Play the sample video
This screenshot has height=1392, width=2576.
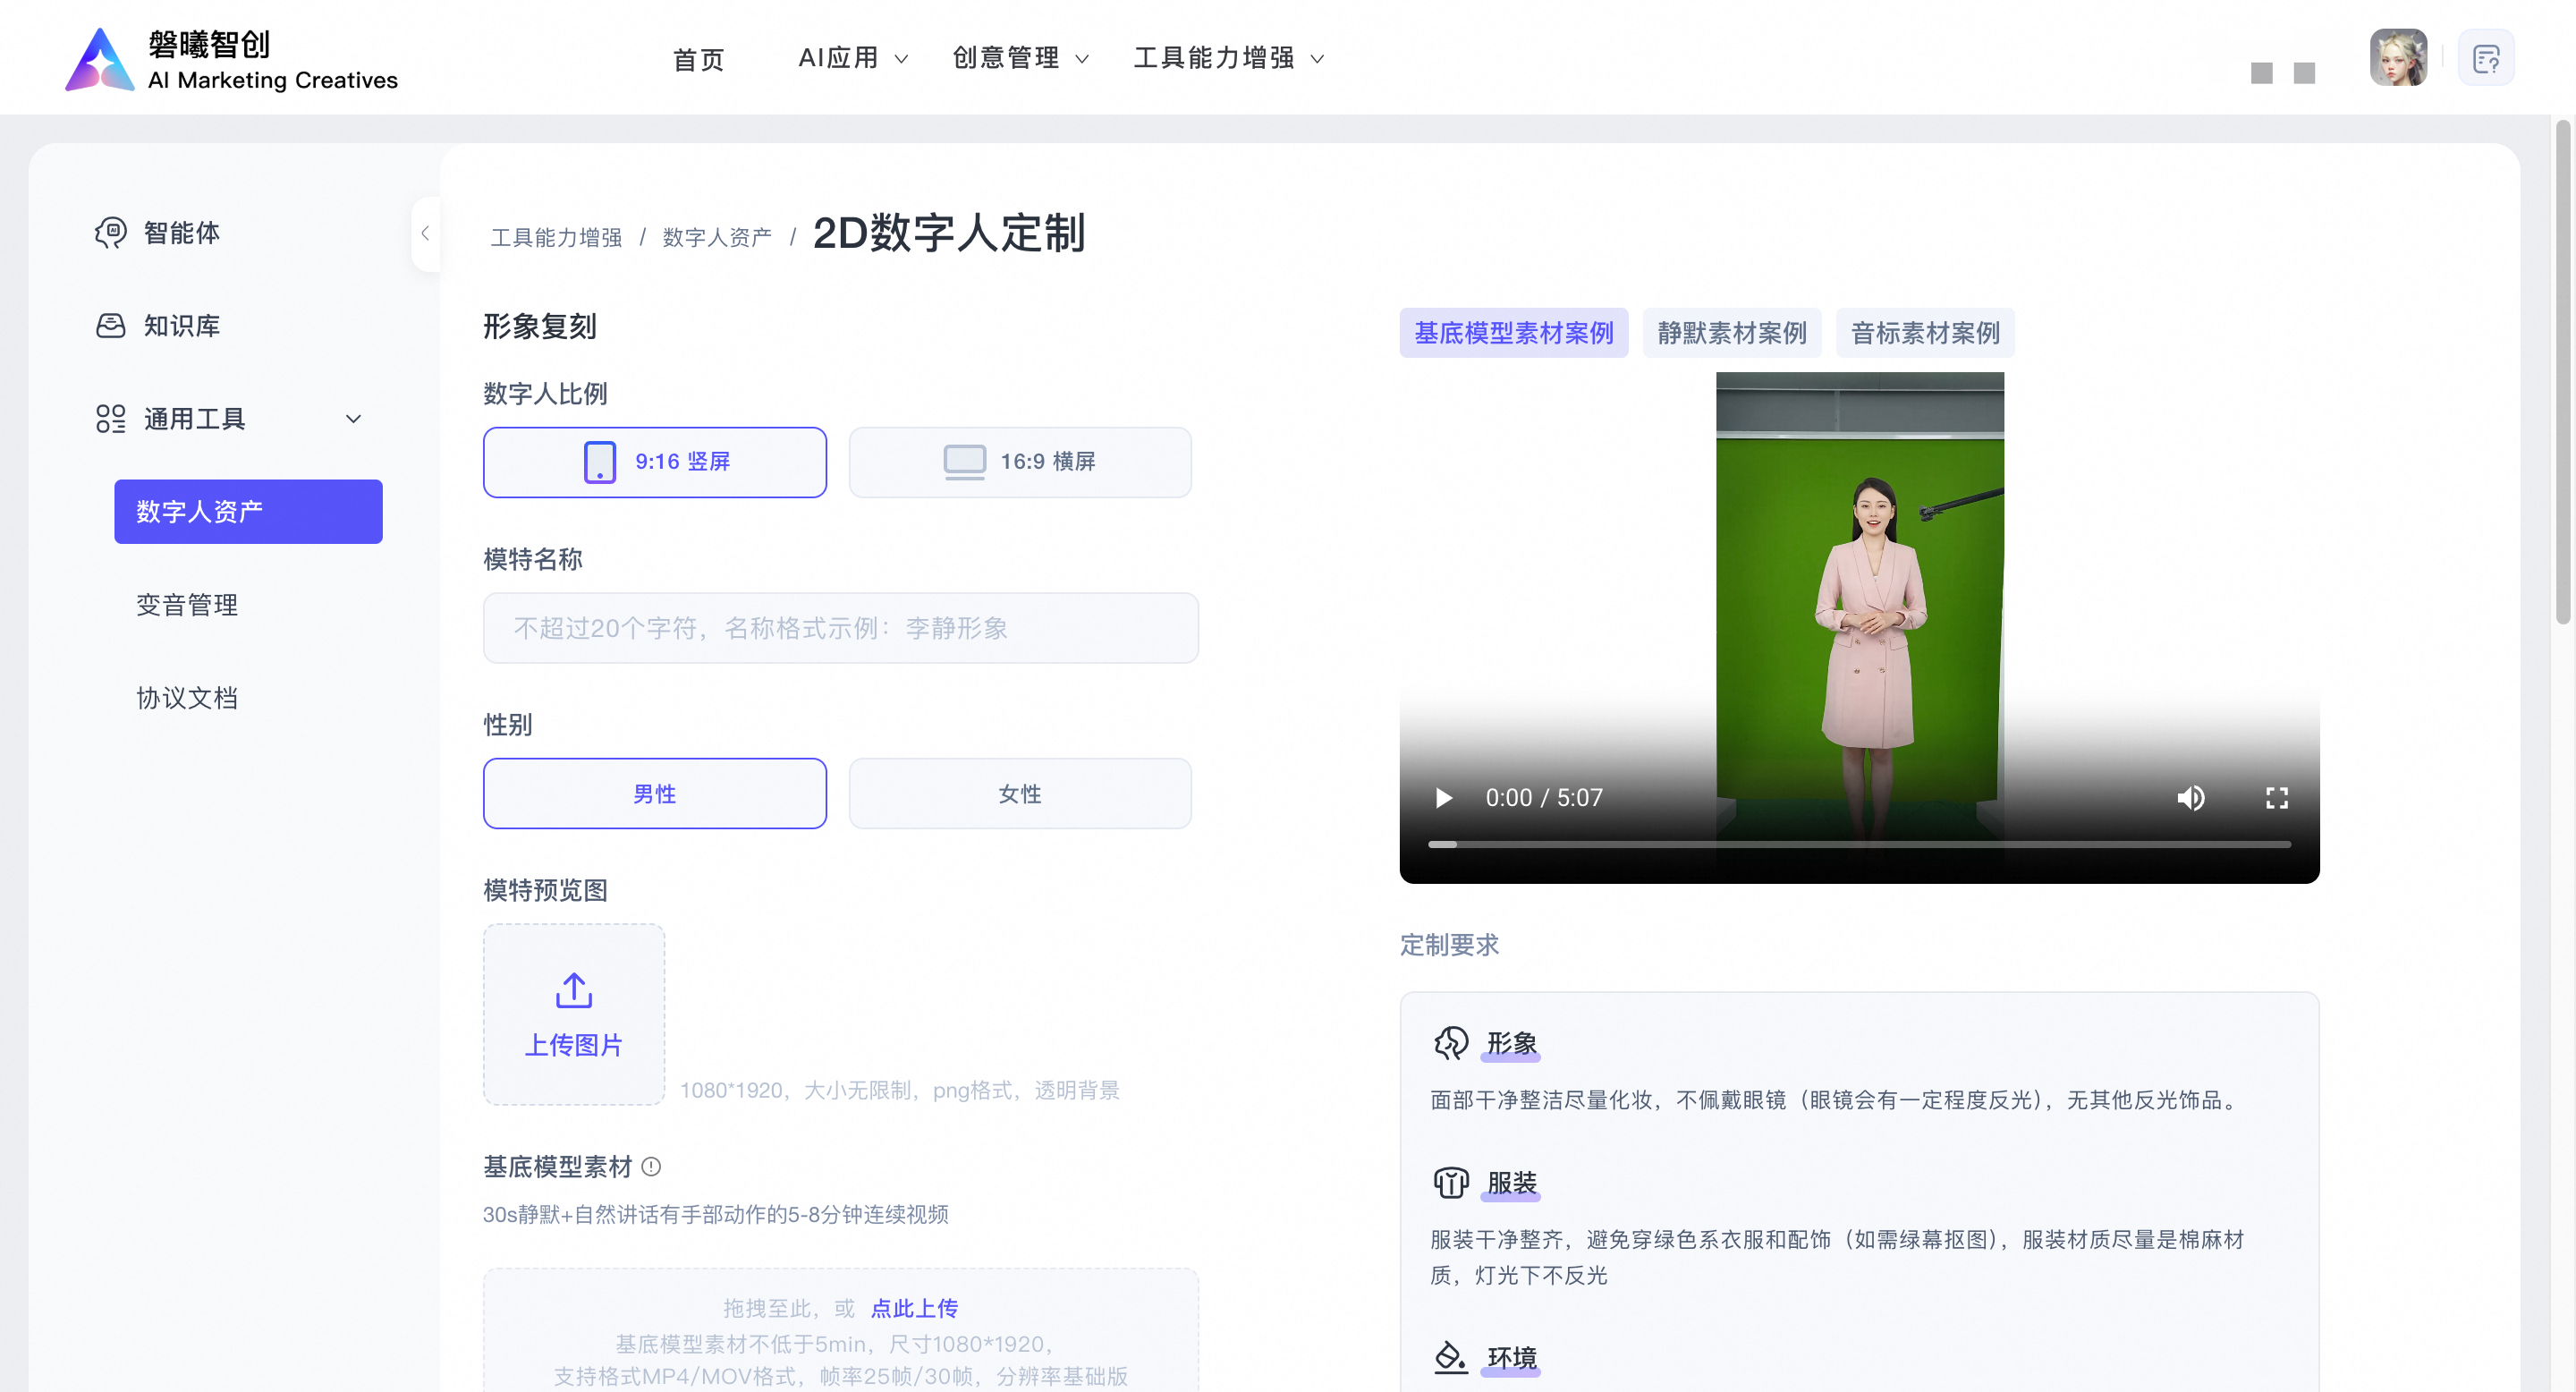coord(1443,798)
